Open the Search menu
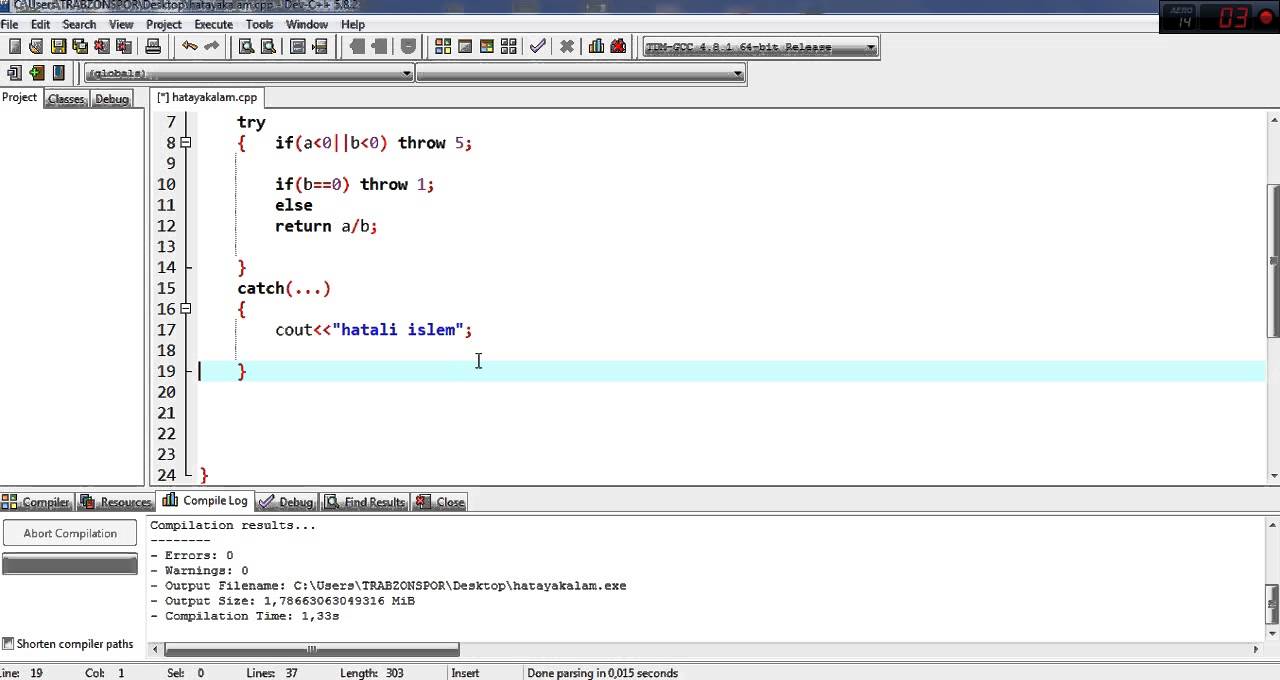Image resolution: width=1280 pixels, height=680 pixels. (79, 24)
